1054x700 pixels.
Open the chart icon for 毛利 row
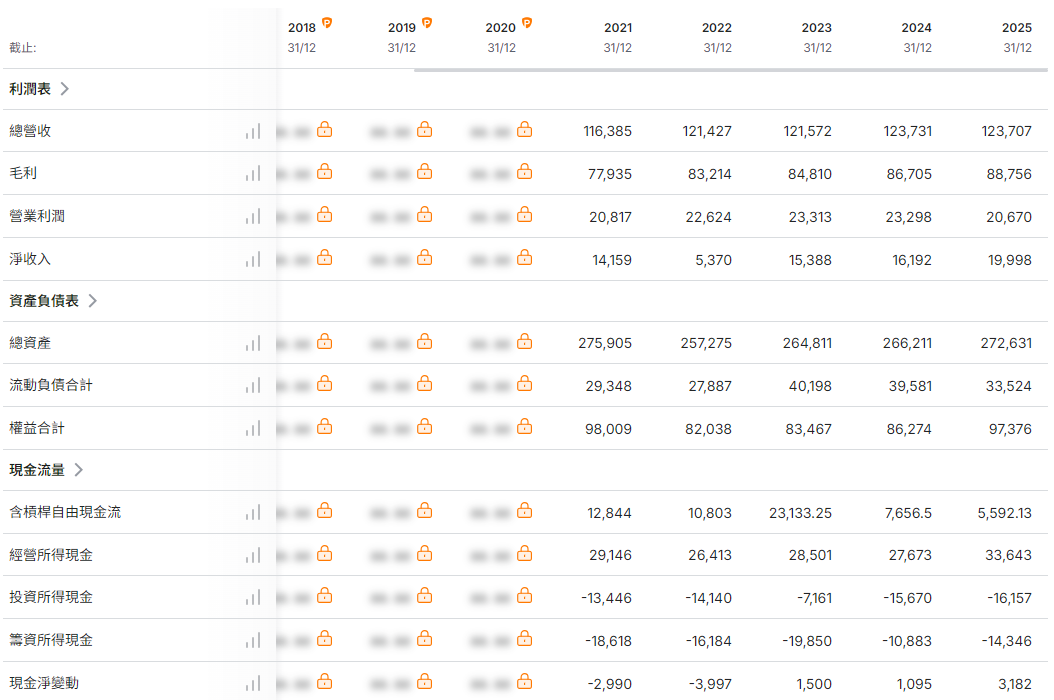click(253, 174)
